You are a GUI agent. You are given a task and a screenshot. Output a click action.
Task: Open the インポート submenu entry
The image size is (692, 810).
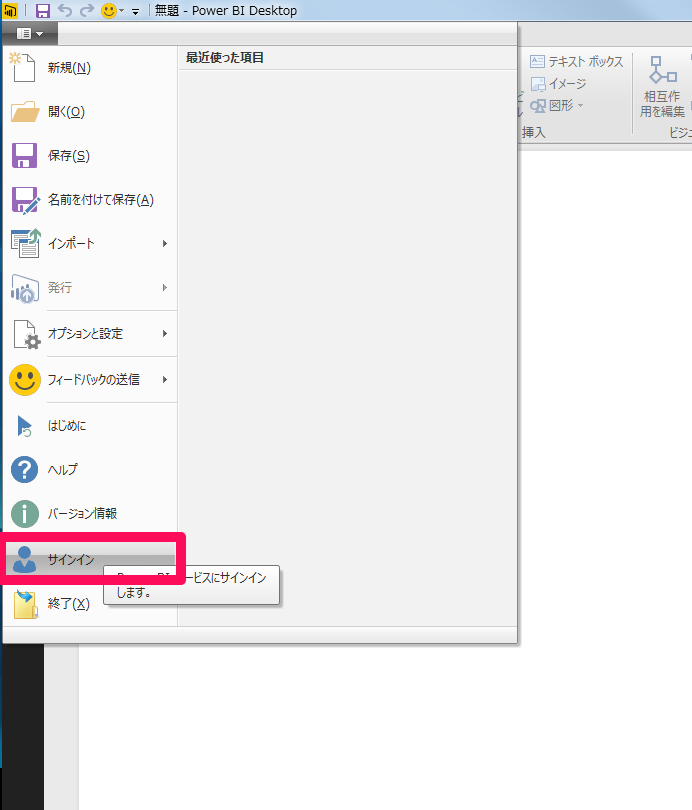(x=90, y=243)
